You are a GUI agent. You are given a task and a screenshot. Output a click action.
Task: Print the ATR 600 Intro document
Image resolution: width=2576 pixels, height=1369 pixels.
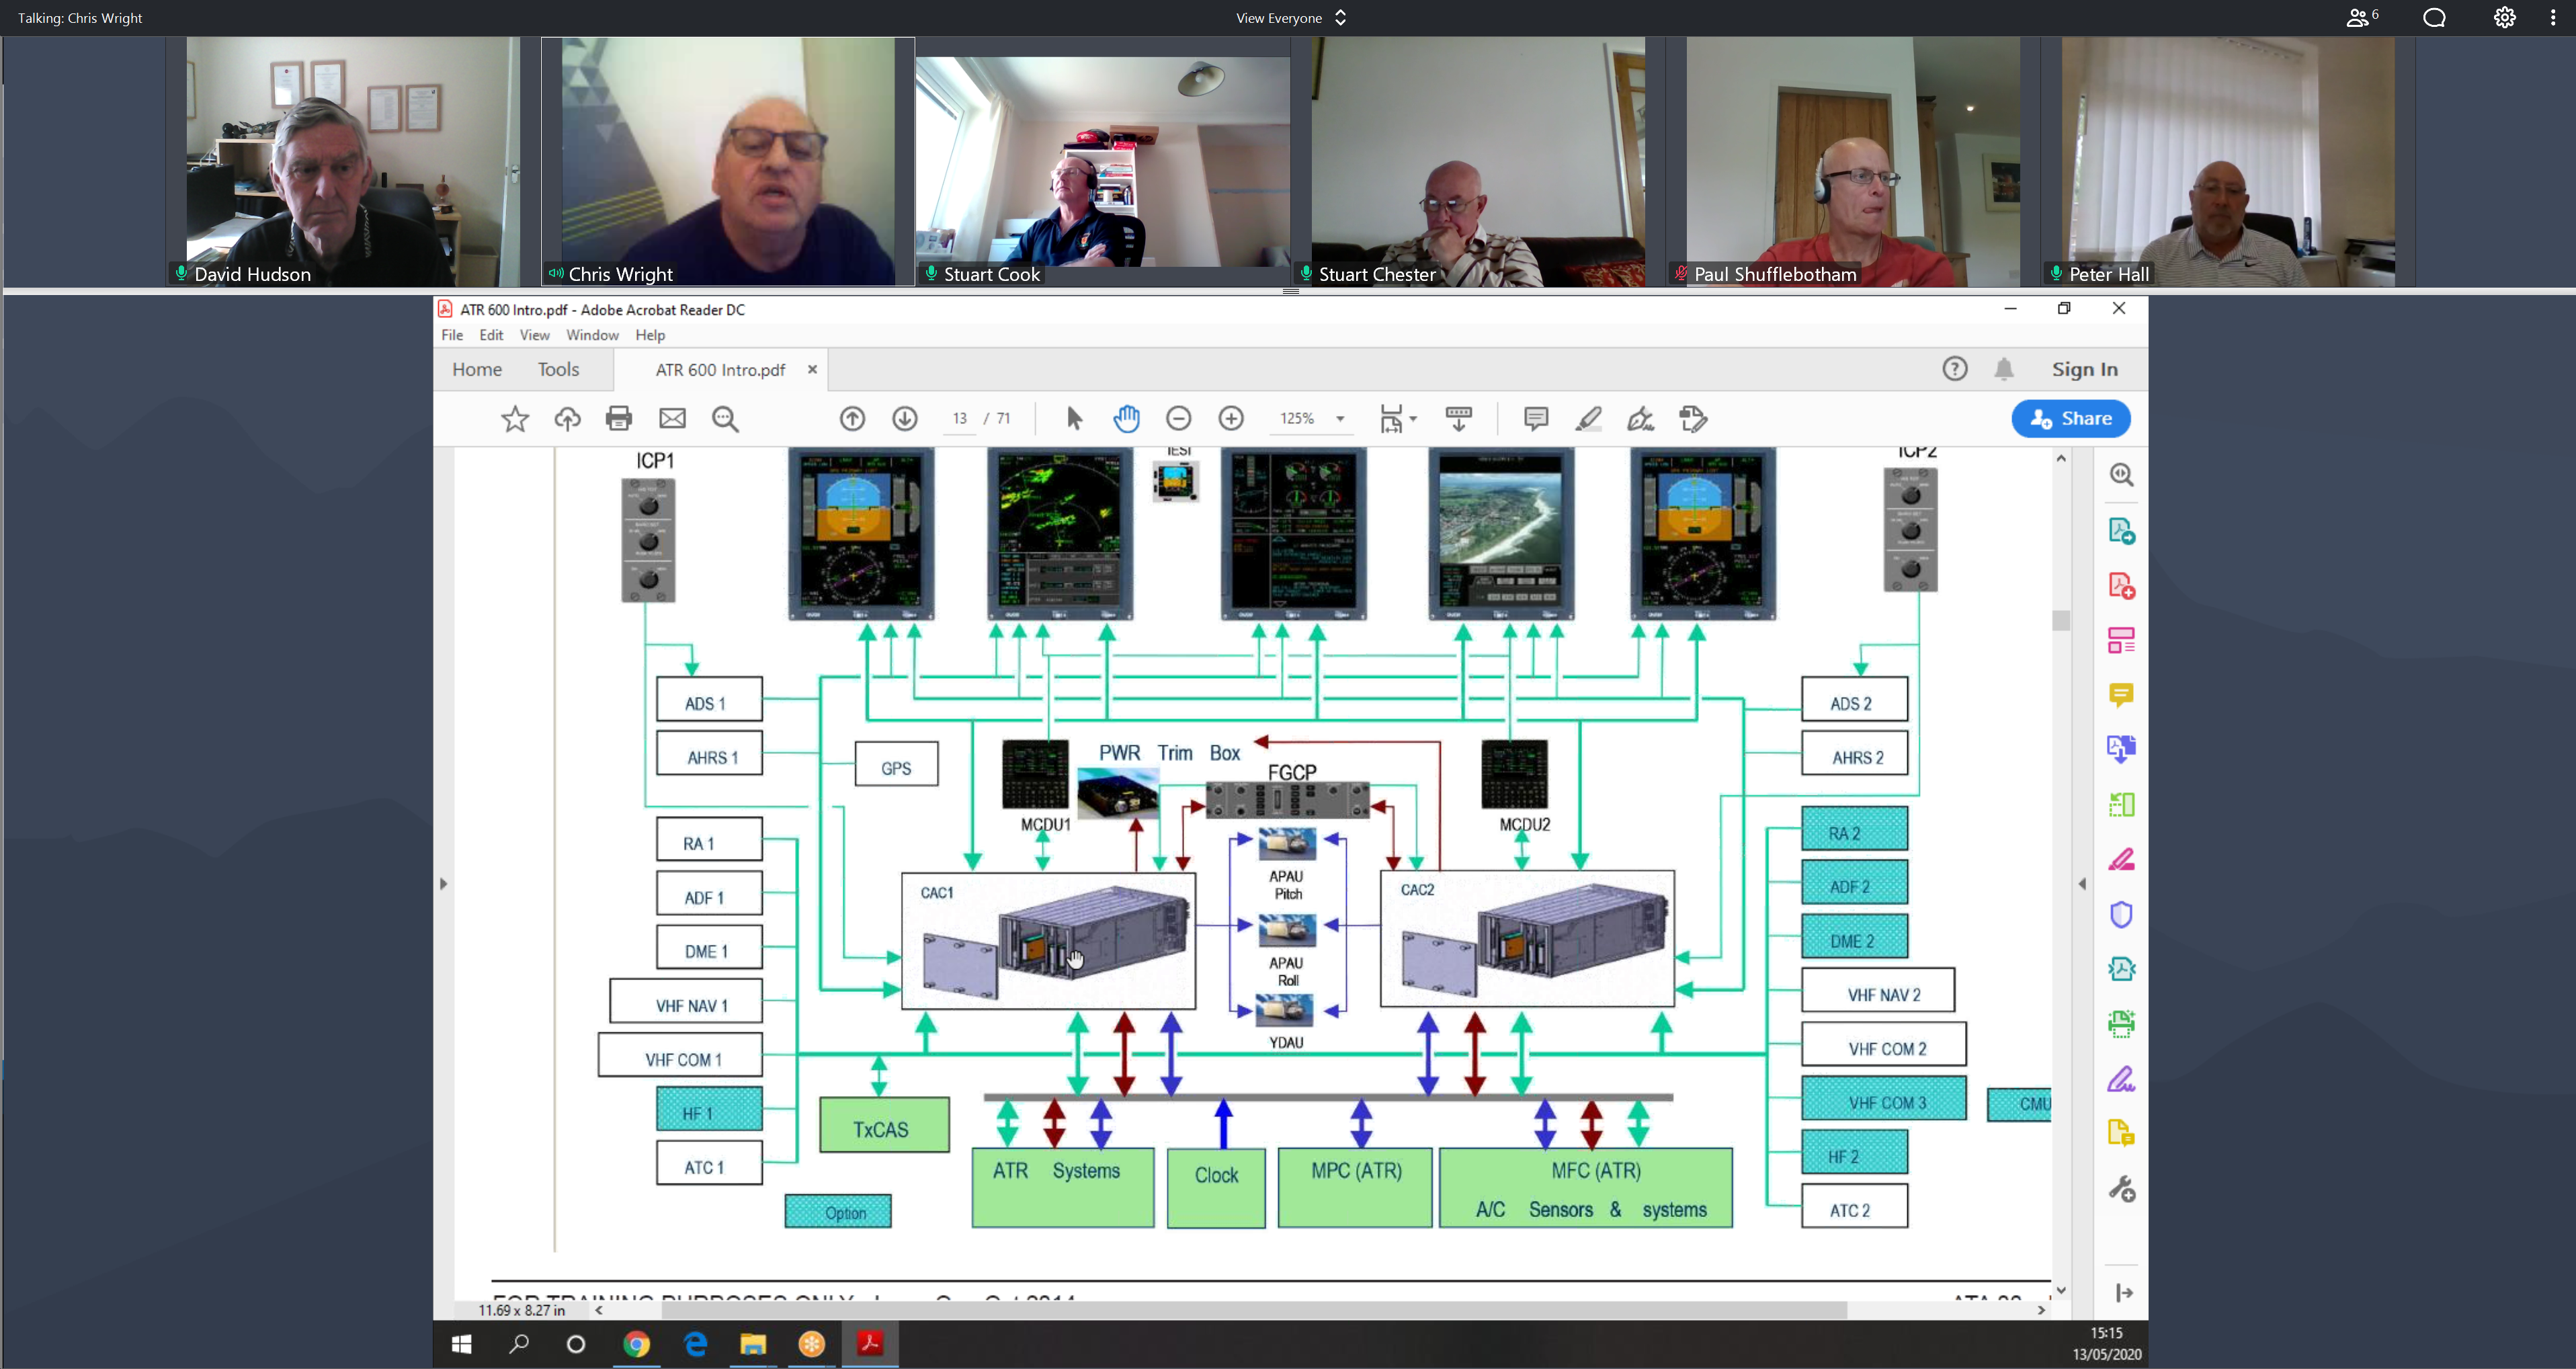619,418
